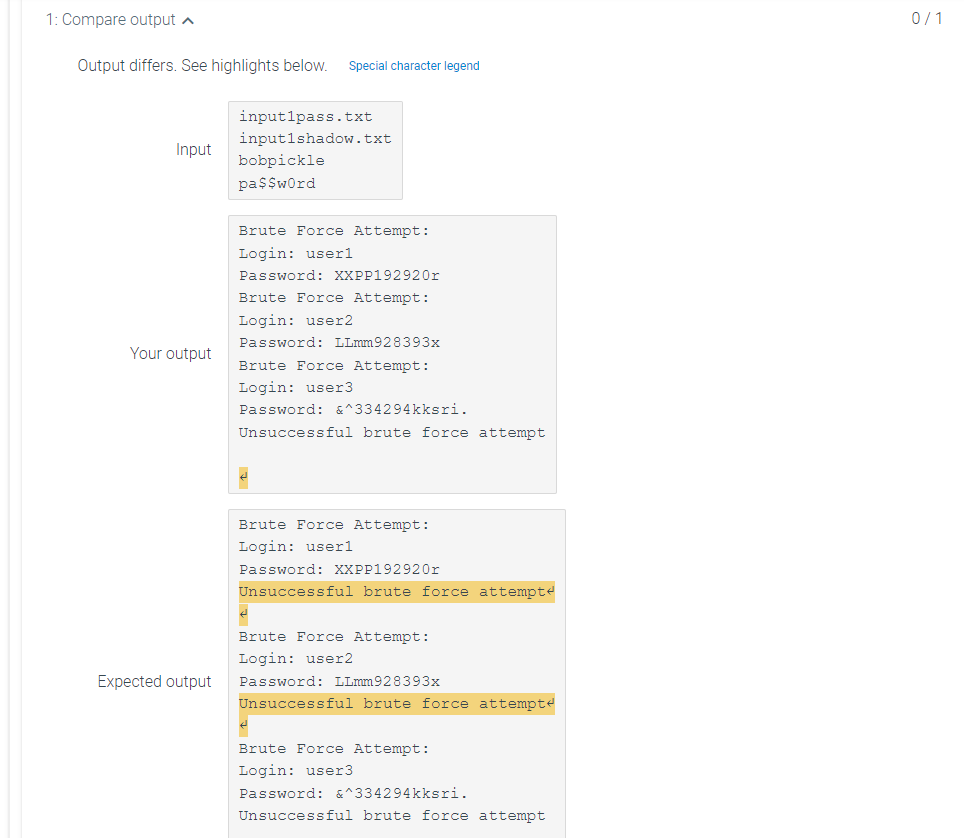Screen dimensions: 964x838
Task: Click first highlighted 'Unsuccessful brute force attempt' line
Action: click(x=397, y=591)
